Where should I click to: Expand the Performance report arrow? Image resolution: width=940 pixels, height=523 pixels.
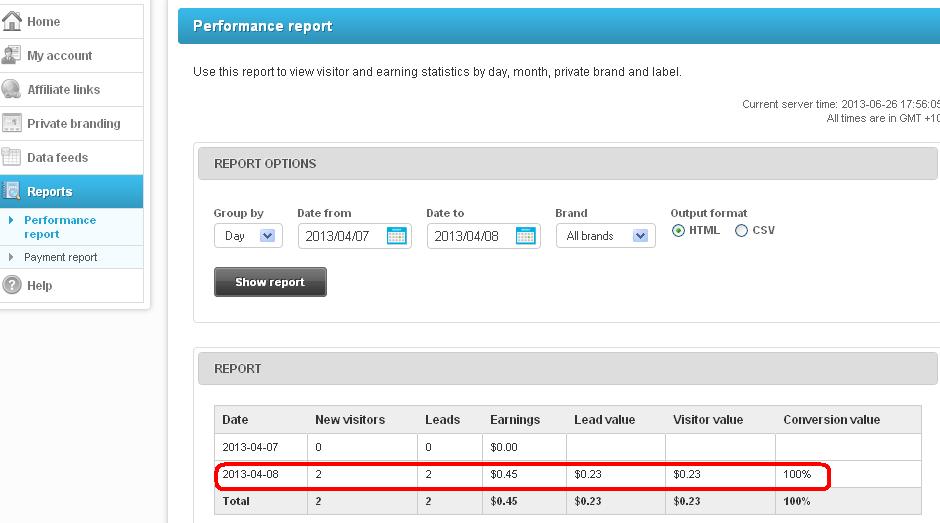pyautogui.click(x=11, y=220)
